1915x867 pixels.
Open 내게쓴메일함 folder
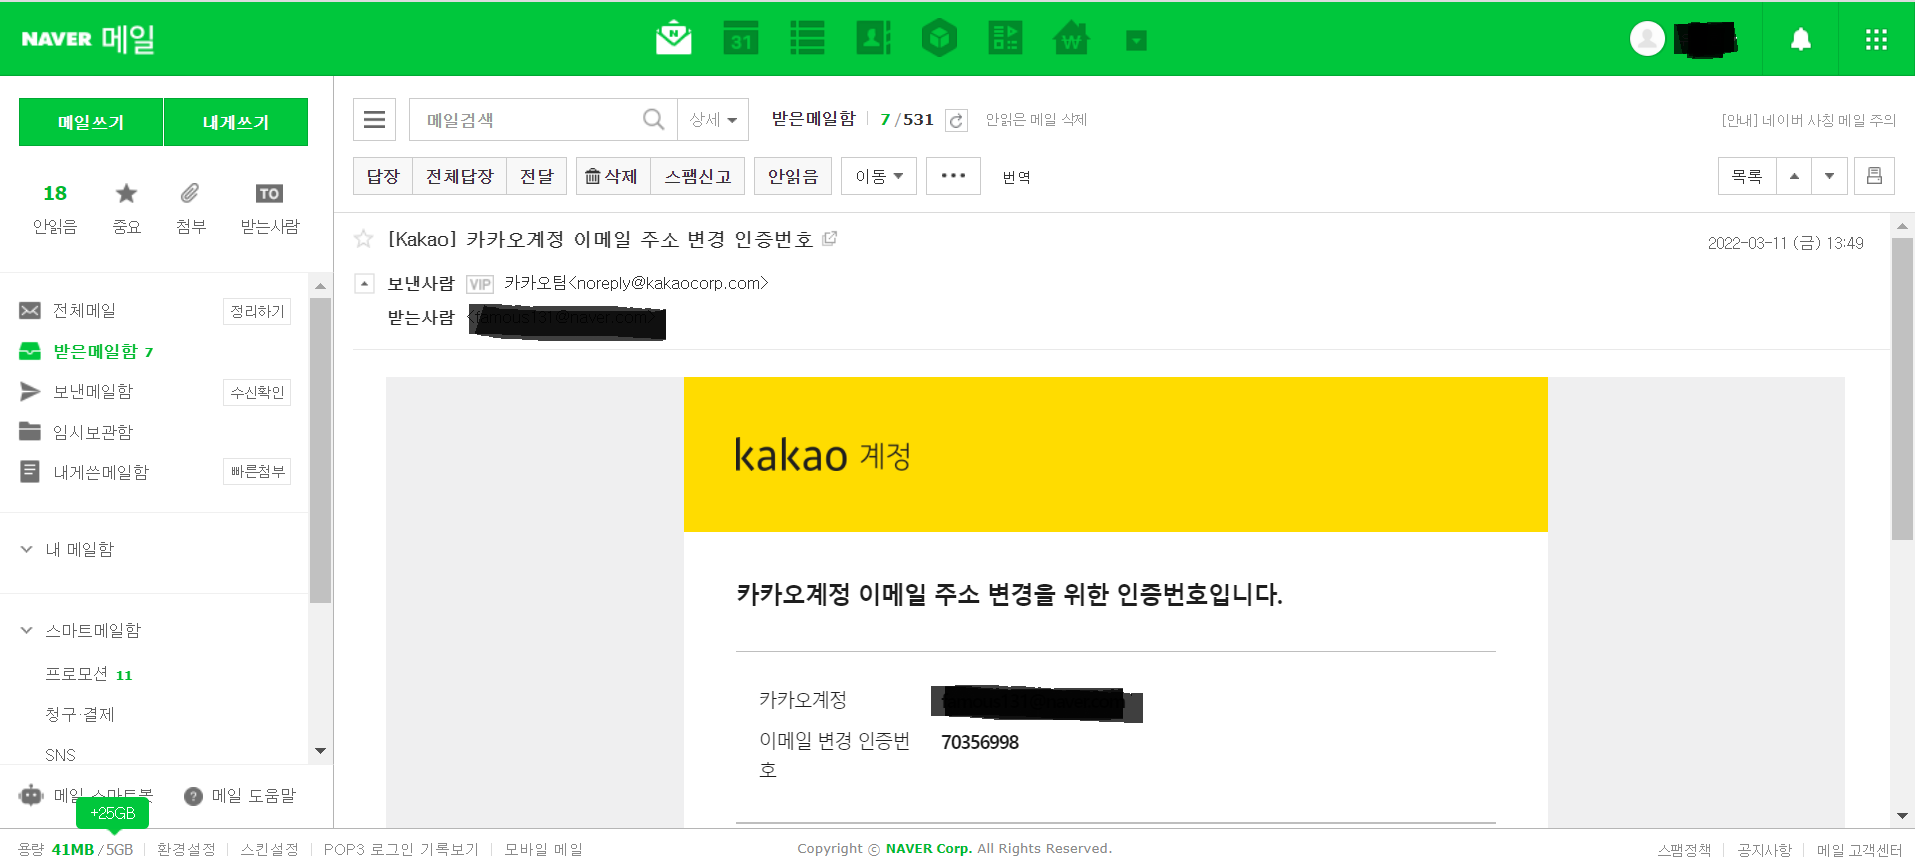100,472
